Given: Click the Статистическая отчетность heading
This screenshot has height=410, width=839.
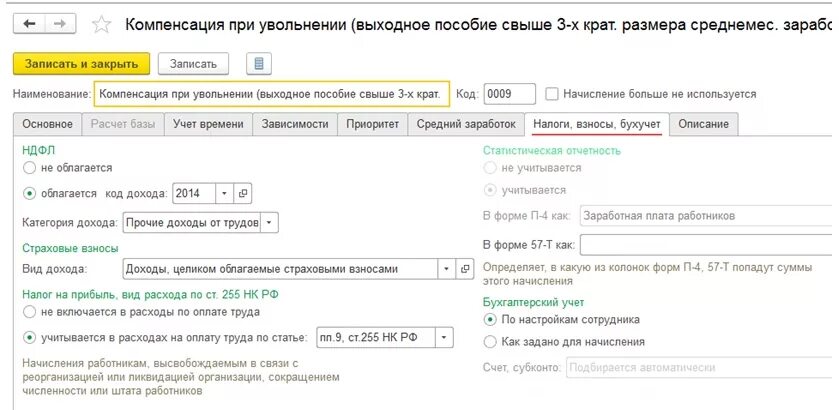Looking at the screenshot, I should click(552, 151).
